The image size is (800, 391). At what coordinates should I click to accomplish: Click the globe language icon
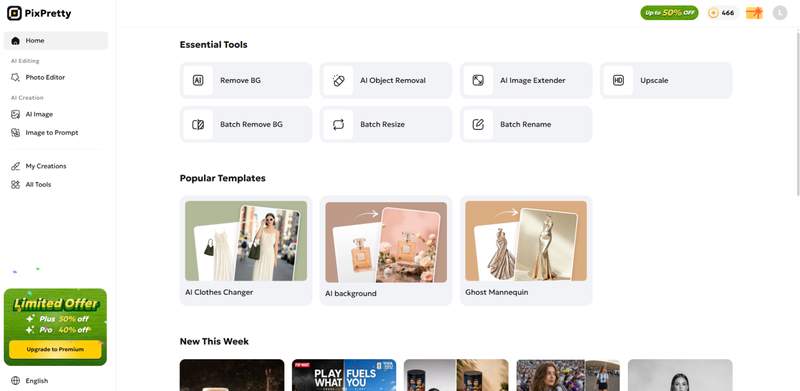pos(15,381)
